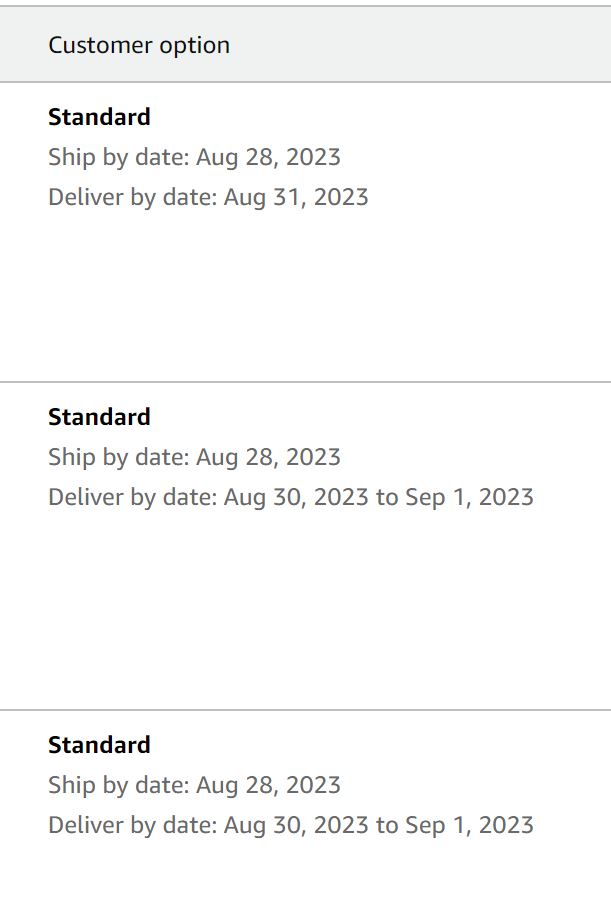
Task: Select the Standard label in the last order
Action: tap(99, 744)
